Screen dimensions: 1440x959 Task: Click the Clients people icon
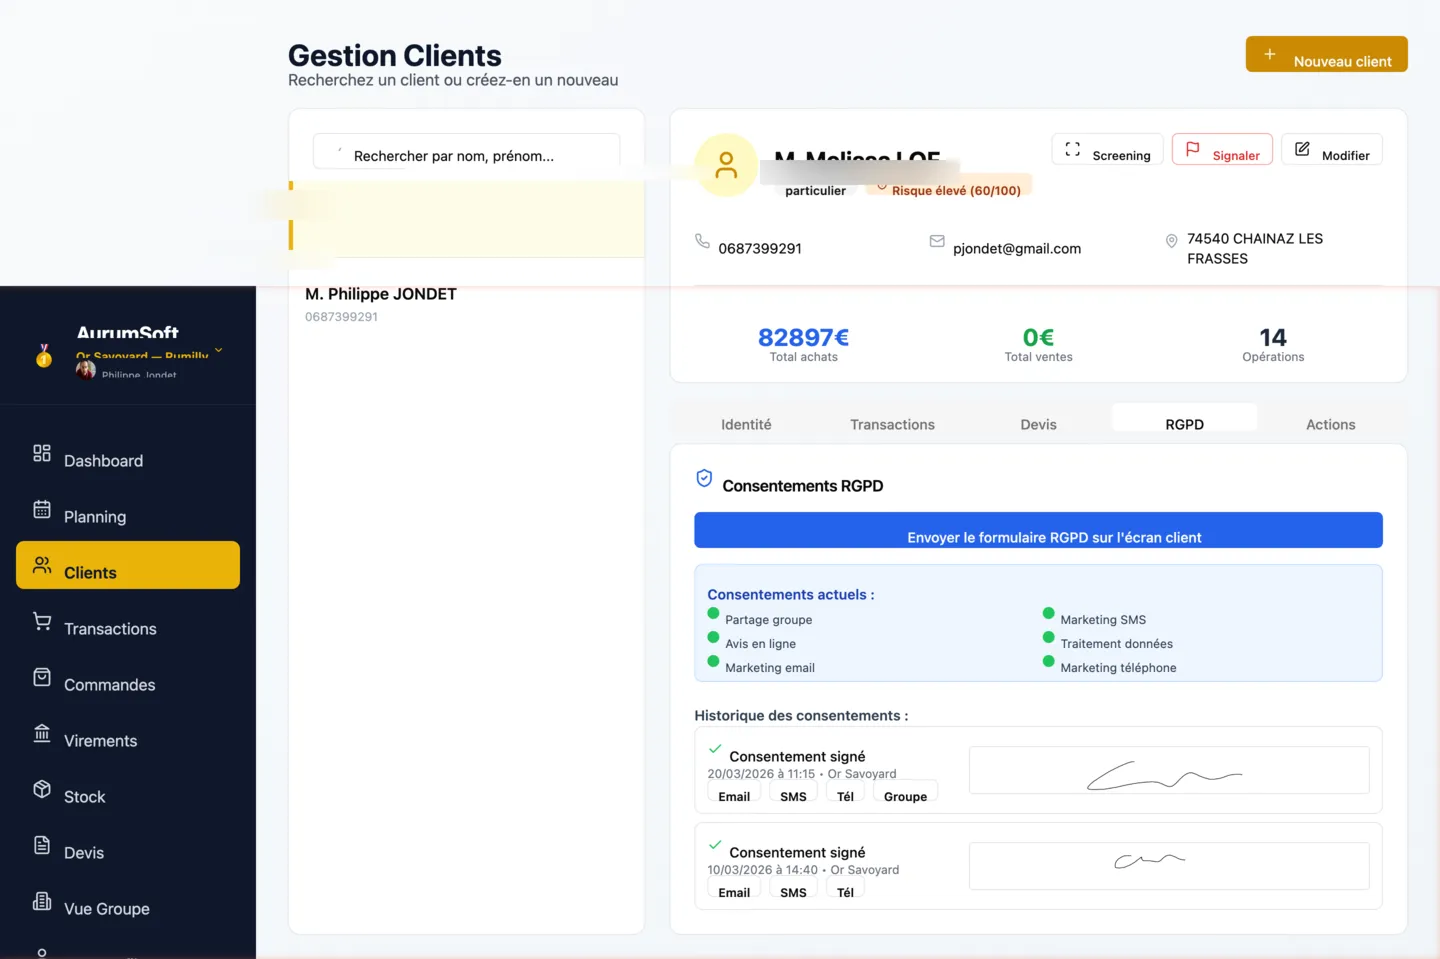[x=42, y=565]
